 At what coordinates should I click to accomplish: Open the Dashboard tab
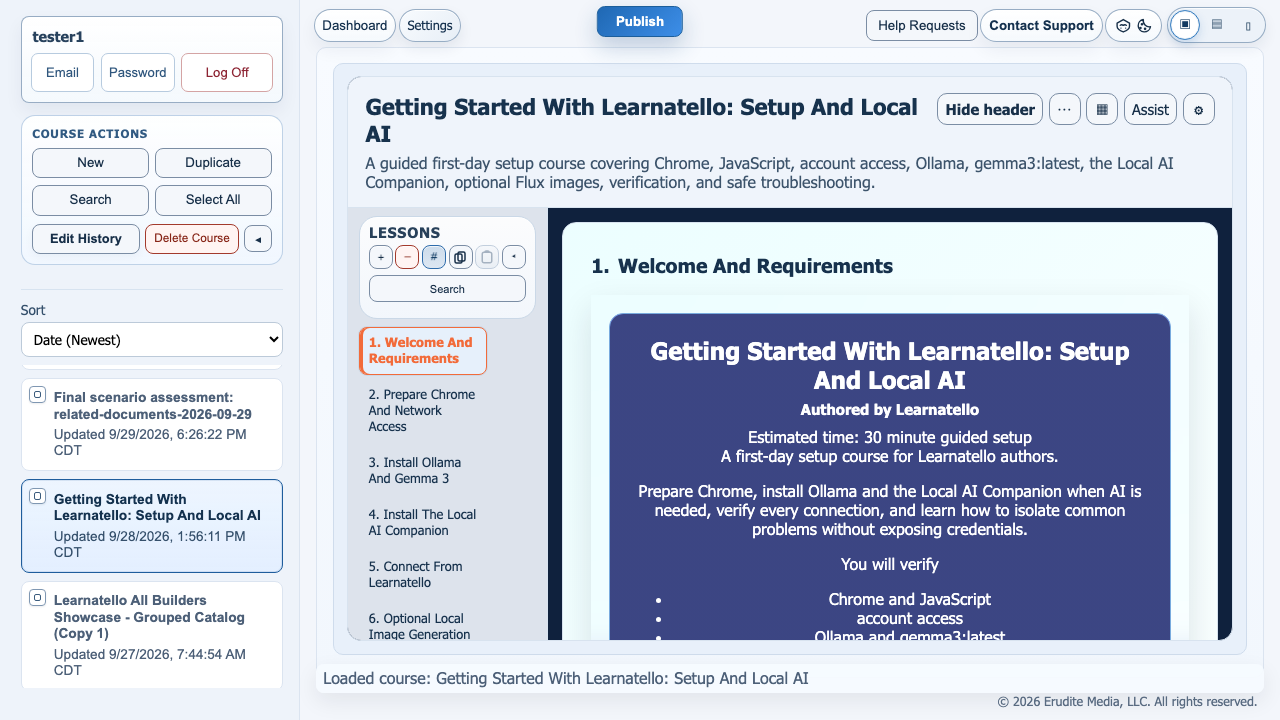tap(355, 25)
